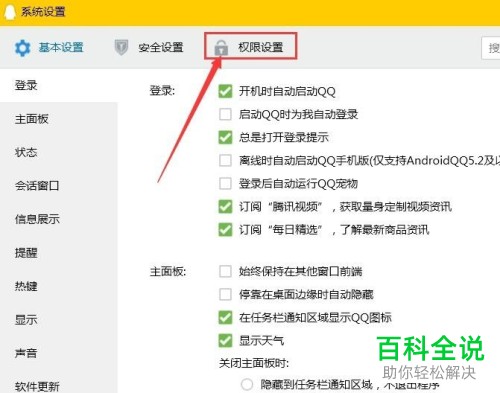Uncheck 订阅“每日精选” checkbox
Screen dimensions: 500x393
point(225,230)
